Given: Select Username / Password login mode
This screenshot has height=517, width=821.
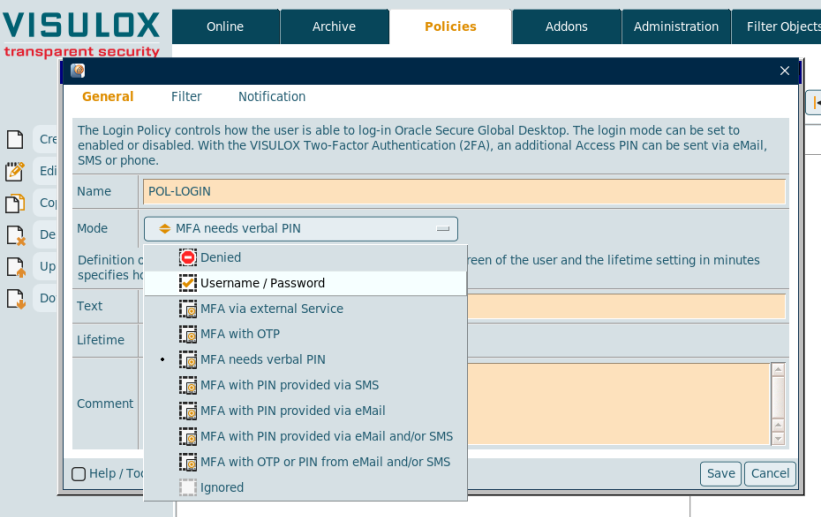Looking at the screenshot, I should tap(262, 283).
